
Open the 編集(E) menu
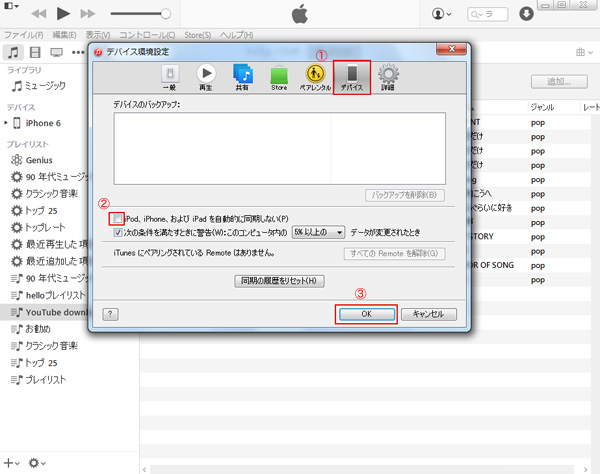[x=64, y=35]
